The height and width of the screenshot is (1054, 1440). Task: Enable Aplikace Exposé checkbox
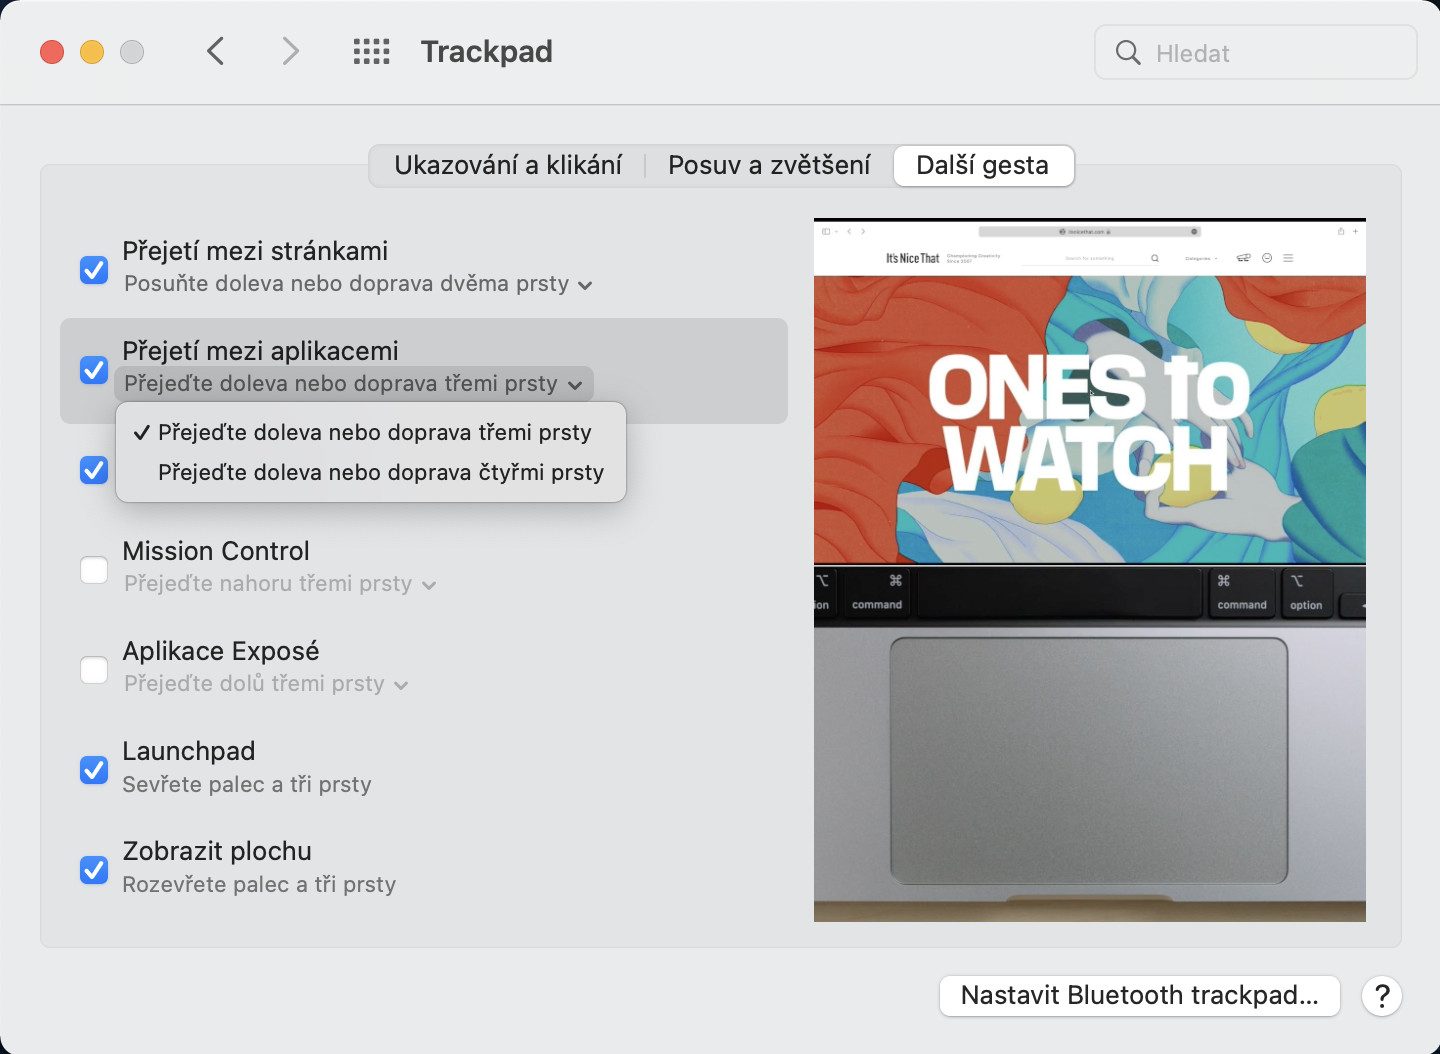(x=94, y=669)
